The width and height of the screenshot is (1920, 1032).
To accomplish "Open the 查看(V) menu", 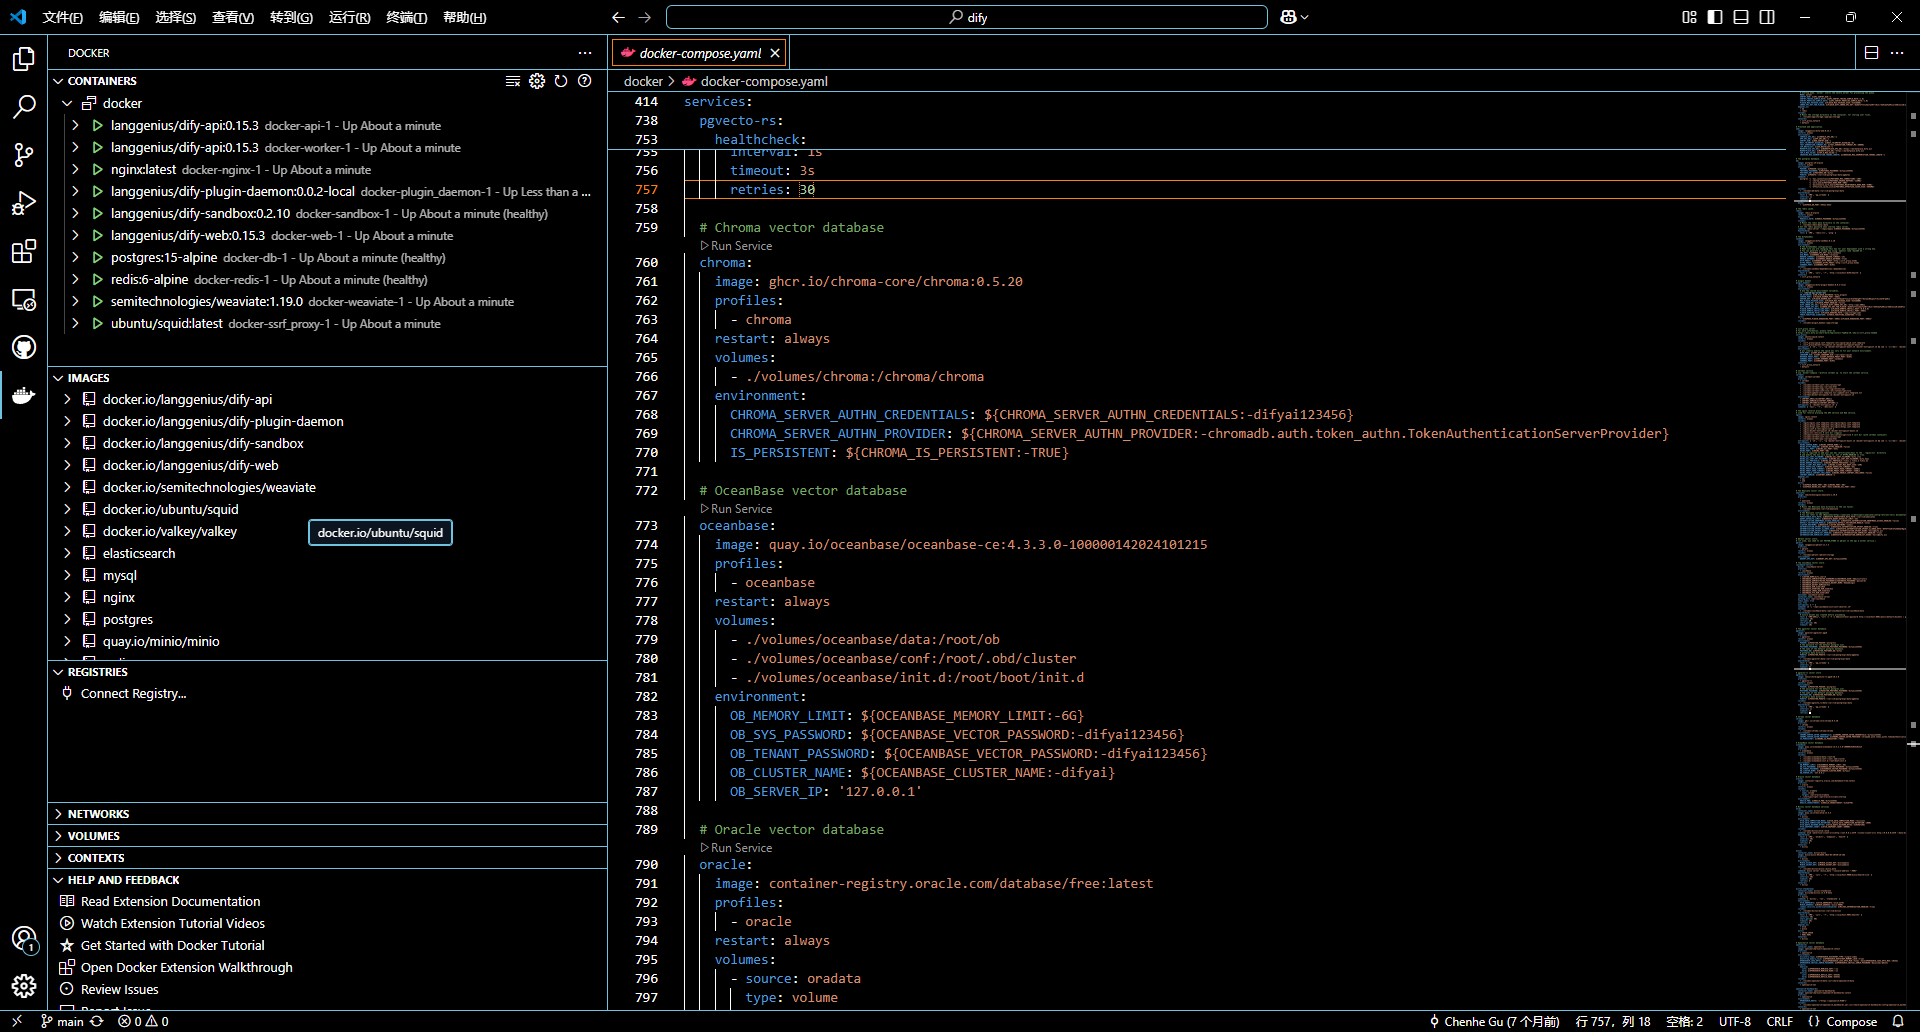I will click(233, 17).
